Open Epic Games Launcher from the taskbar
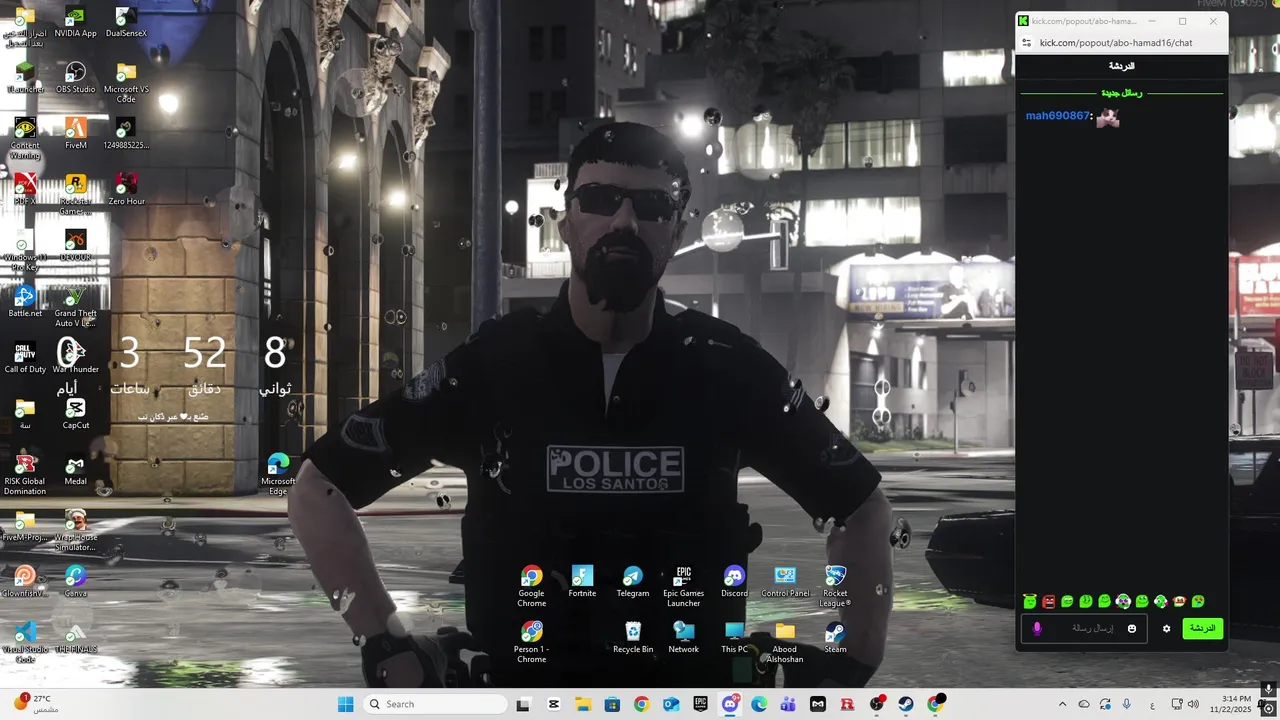1280x720 pixels. pos(700,704)
